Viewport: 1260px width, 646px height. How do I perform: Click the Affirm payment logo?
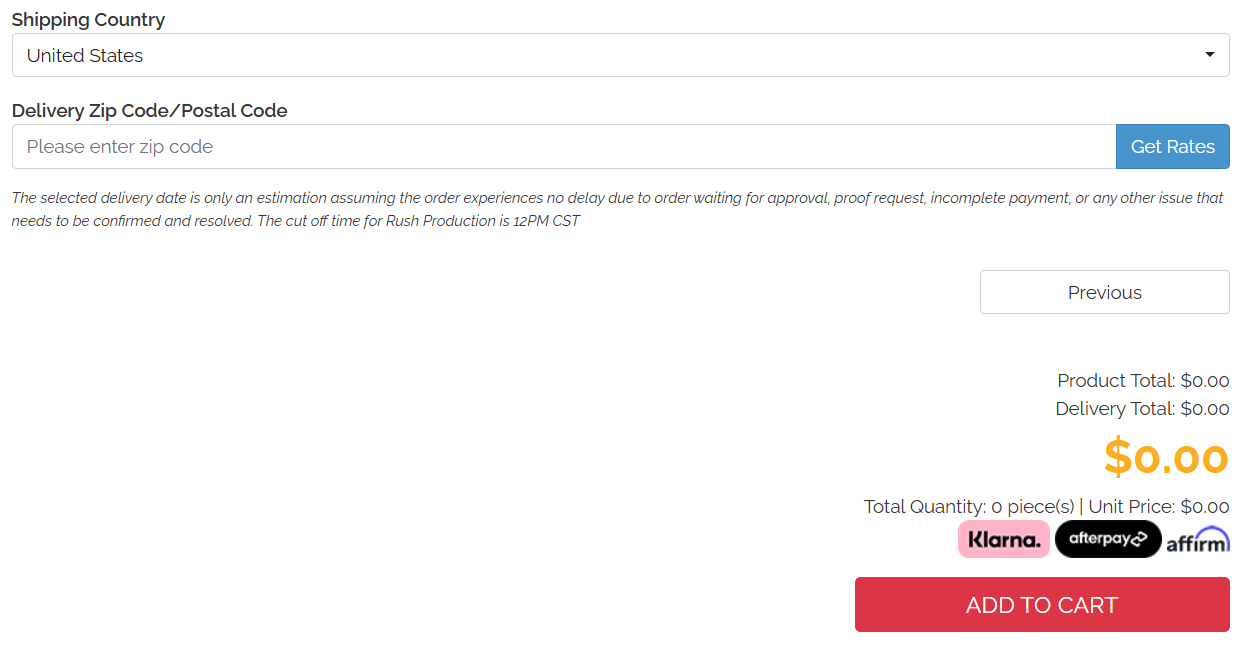1197,541
